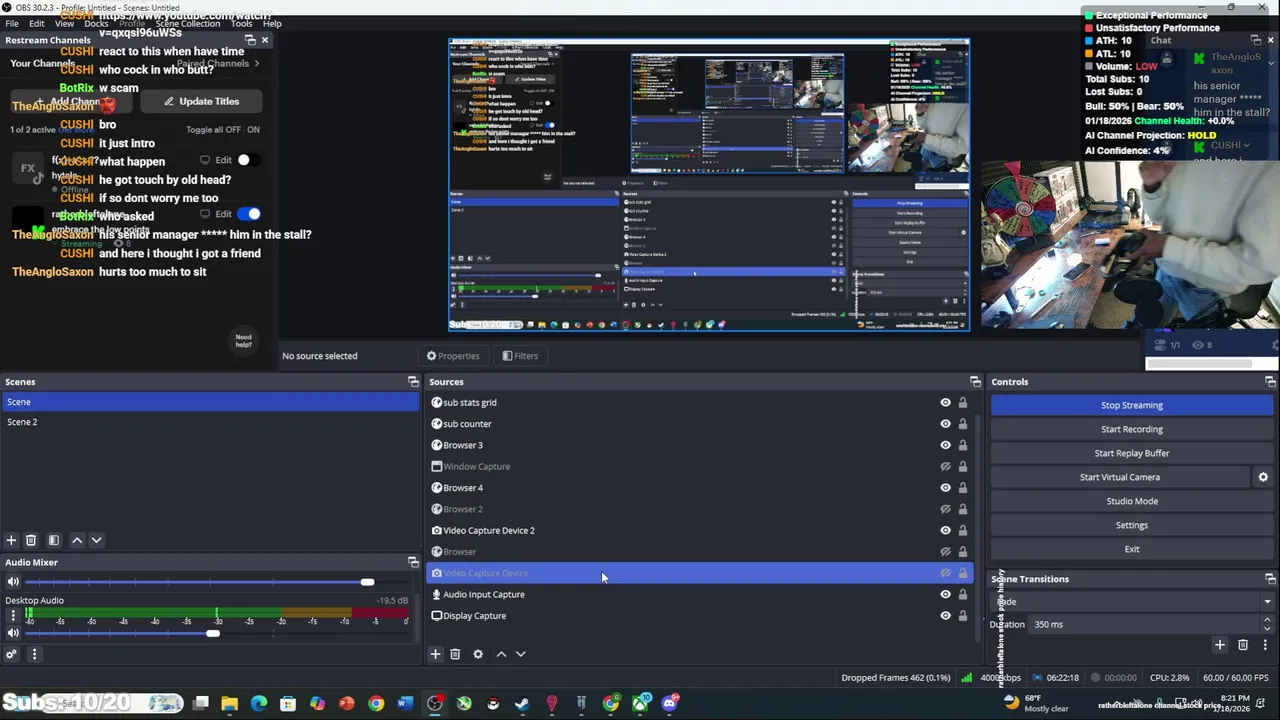The height and width of the screenshot is (720, 1280).
Task: Open the Fade transition dropdown
Action: coord(1132,602)
